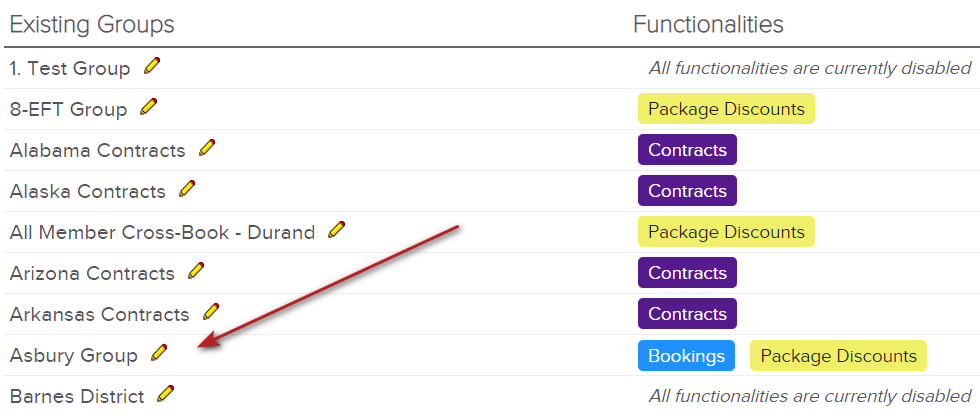
Task: Click the Barnes District group name
Action: [x=77, y=397]
